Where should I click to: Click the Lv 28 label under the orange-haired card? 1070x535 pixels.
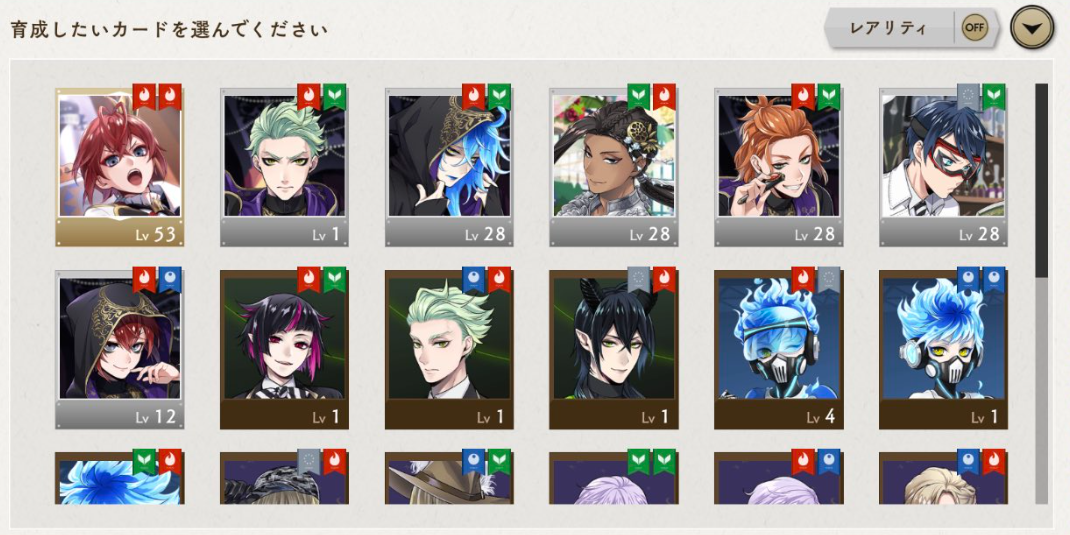(x=815, y=235)
